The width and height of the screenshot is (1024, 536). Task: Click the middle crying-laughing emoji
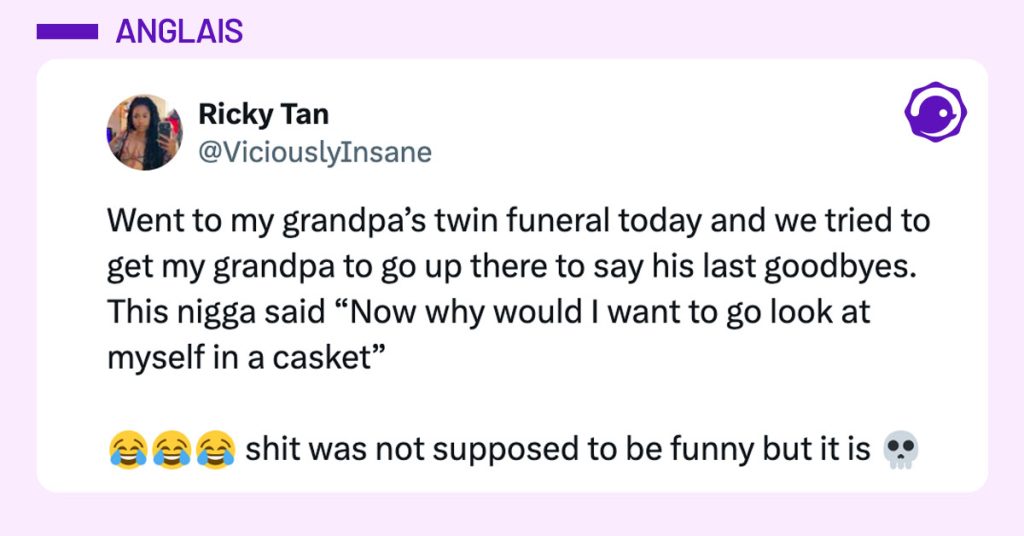pos(172,450)
